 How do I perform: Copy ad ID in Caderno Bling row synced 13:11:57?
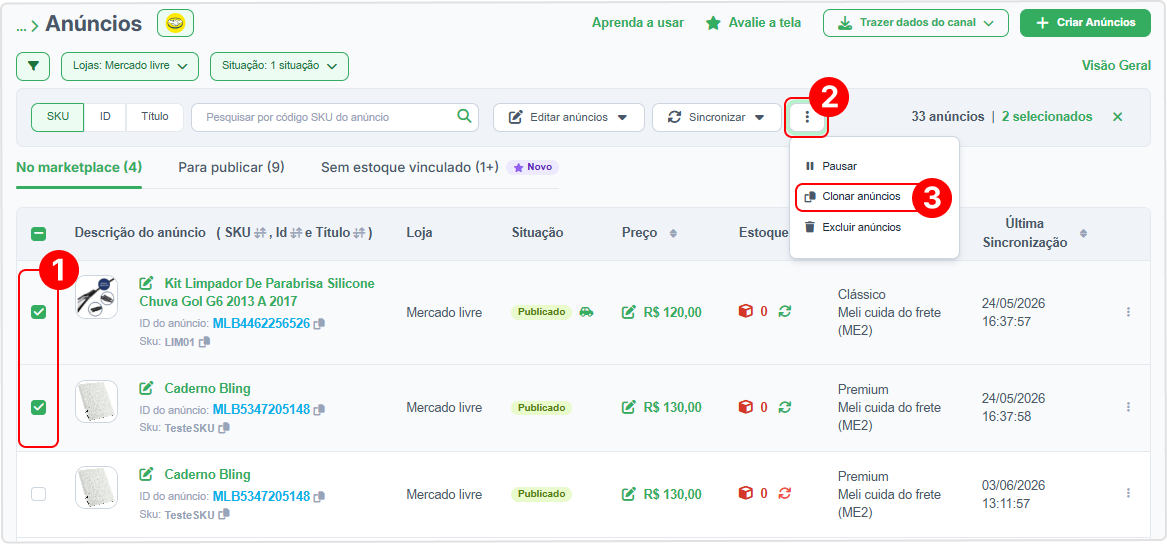coord(319,496)
